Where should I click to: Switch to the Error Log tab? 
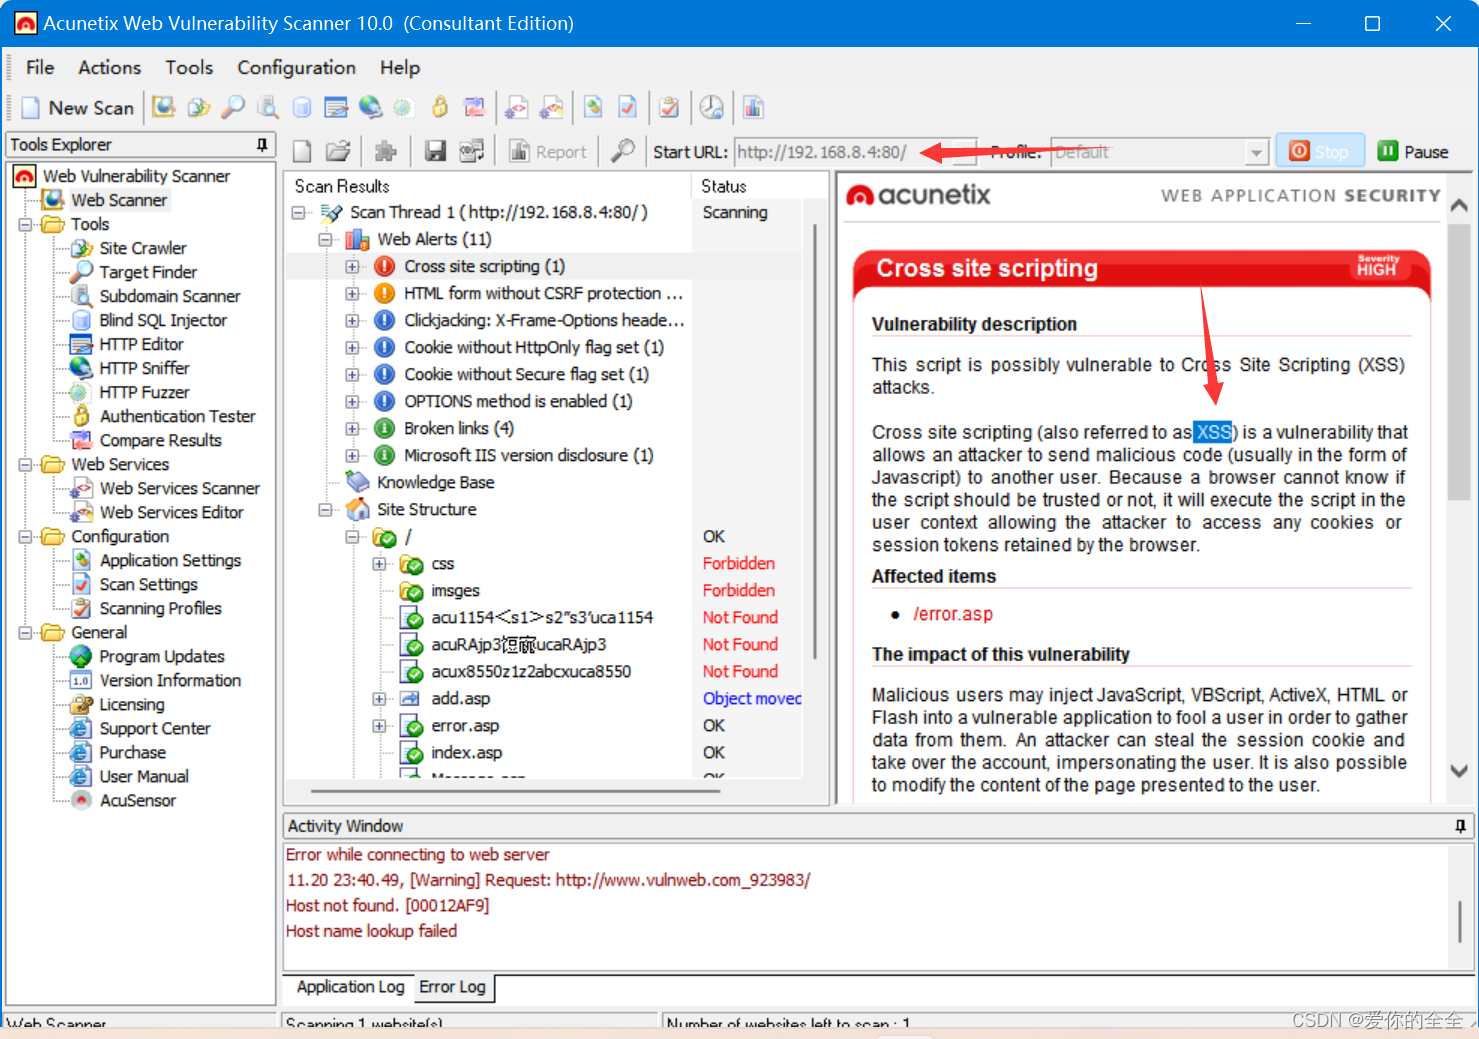(x=452, y=987)
